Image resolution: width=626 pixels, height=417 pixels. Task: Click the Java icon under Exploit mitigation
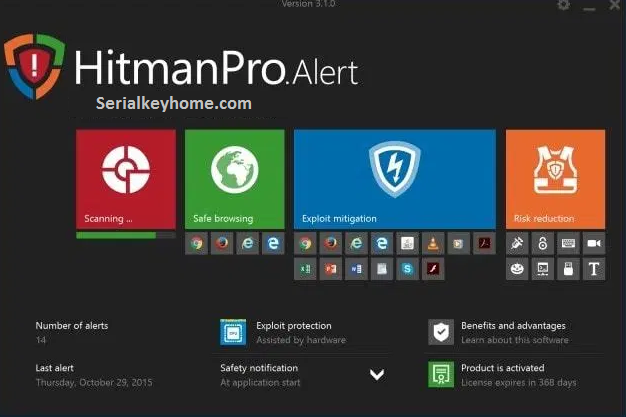coord(408,243)
